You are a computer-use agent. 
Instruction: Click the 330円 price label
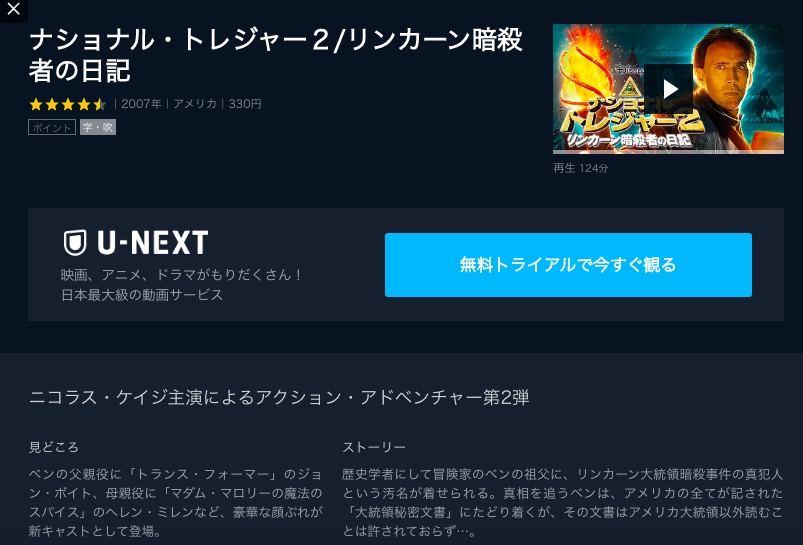[245, 104]
